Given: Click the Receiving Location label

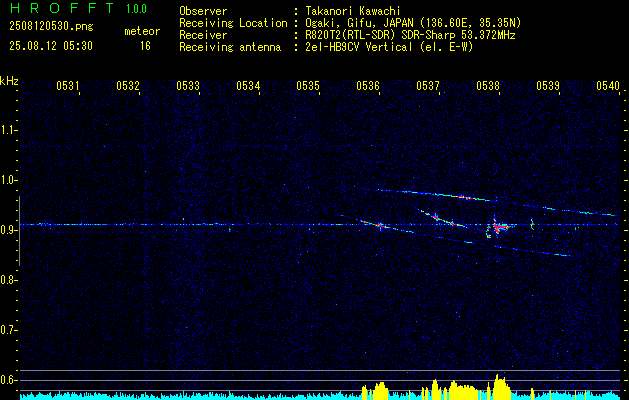Looking at the screenshot, I should point(233,23).
